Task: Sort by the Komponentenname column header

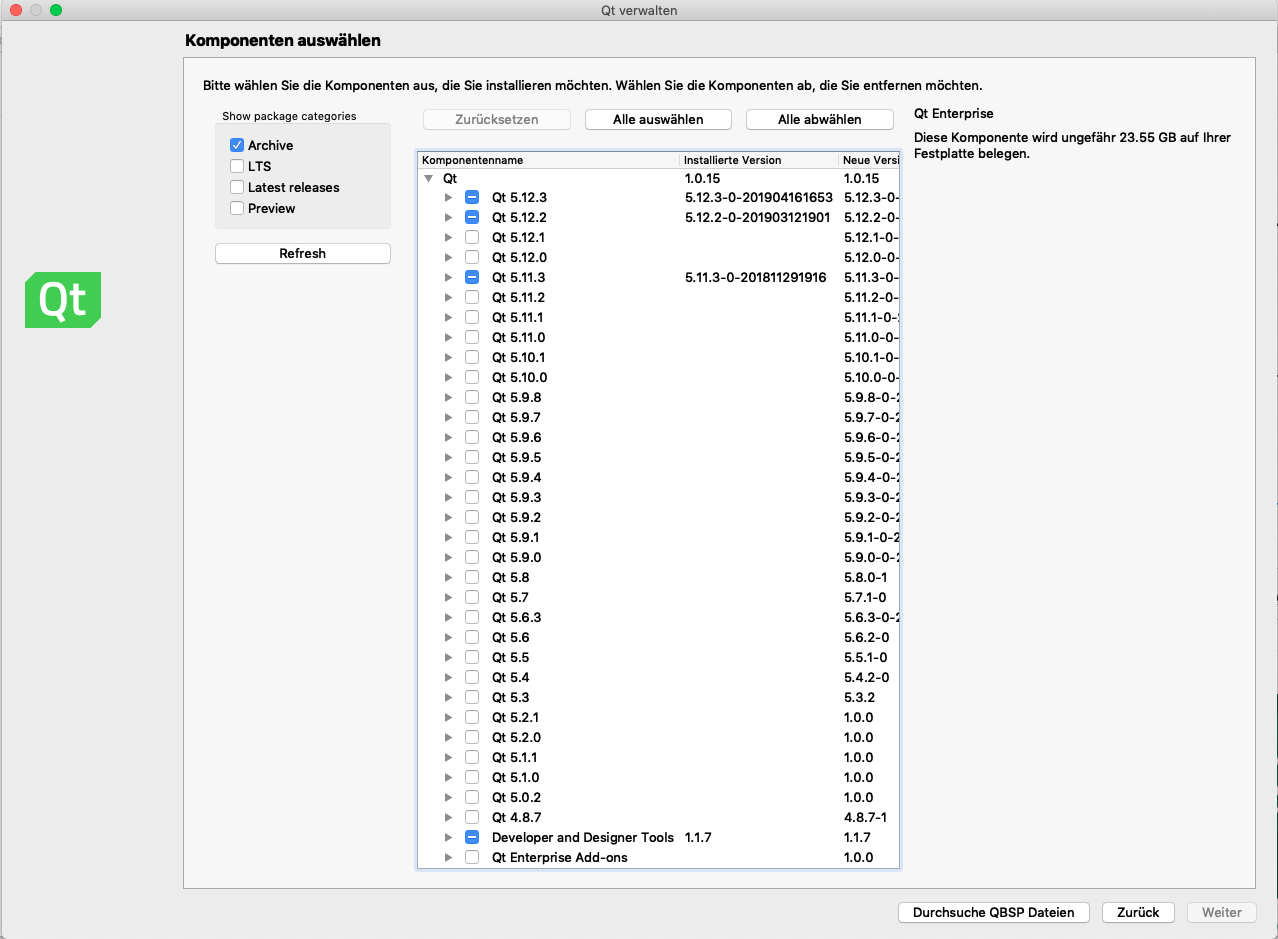Action: tap(548, 160)
